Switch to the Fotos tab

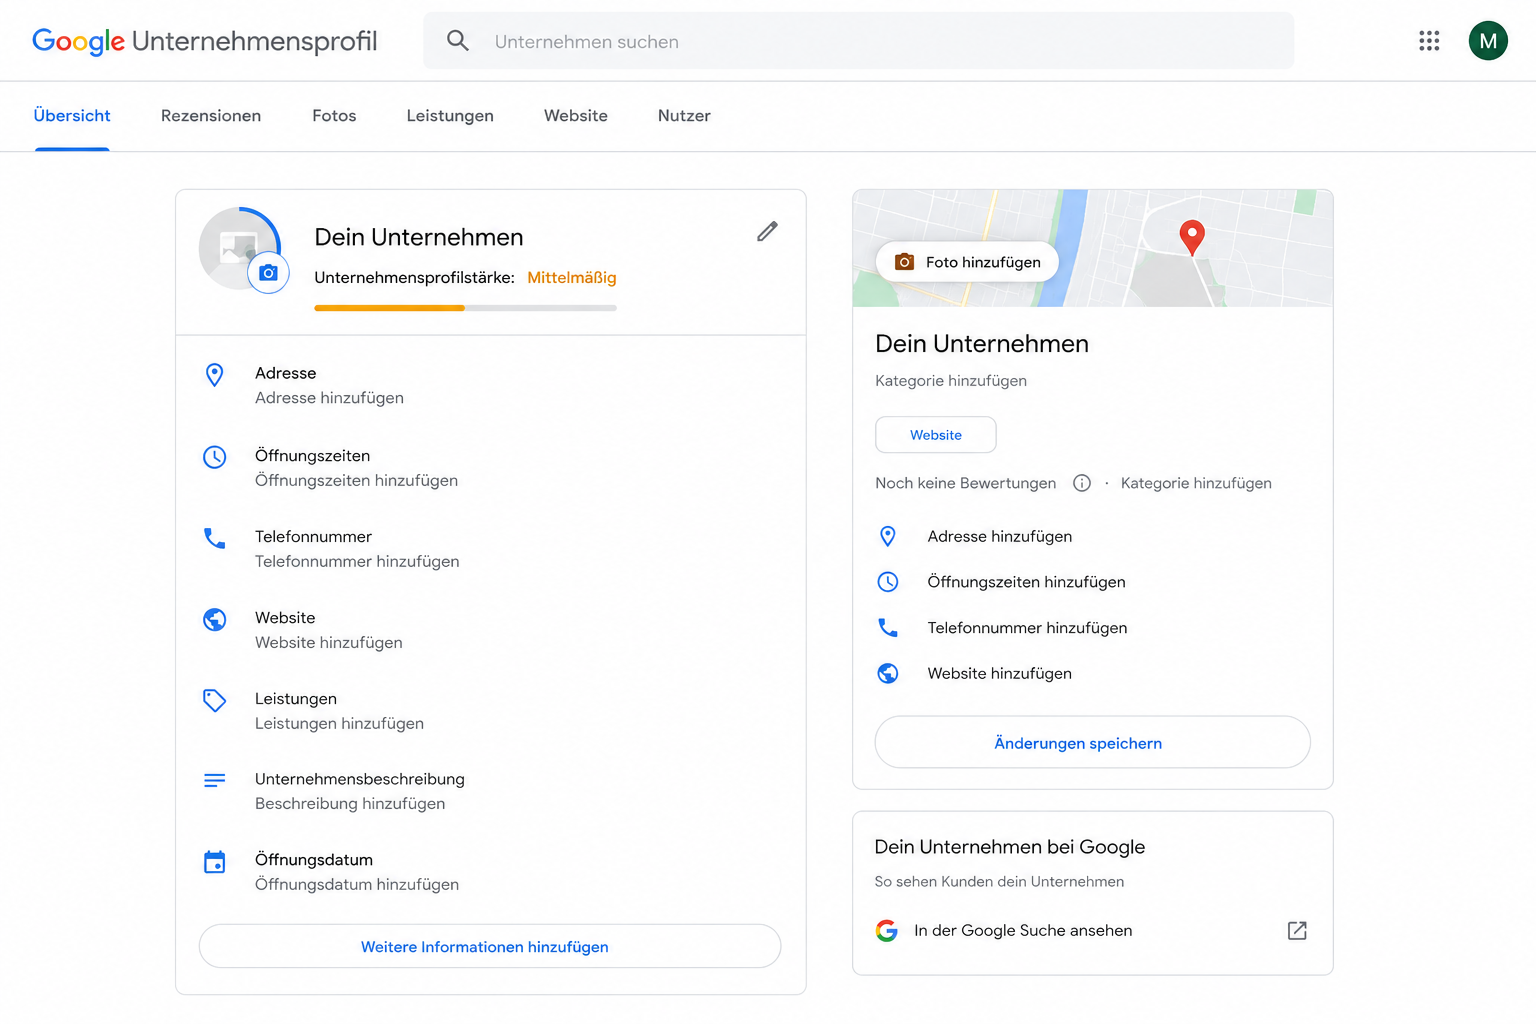pos(334,116)
